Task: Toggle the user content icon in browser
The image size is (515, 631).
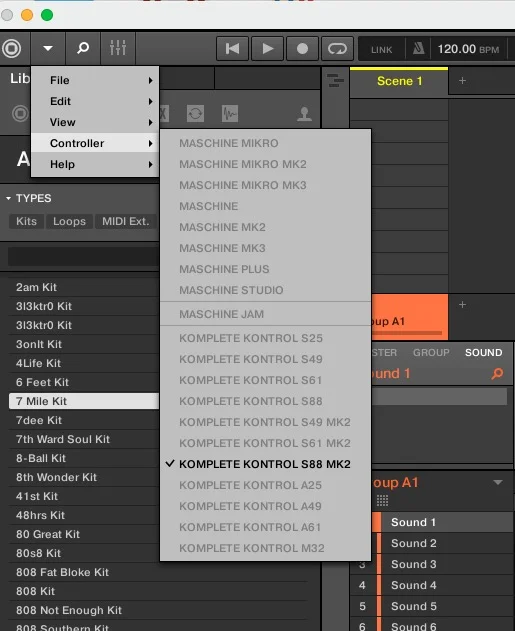Action: pyautogui.click(x=304, y=114)
